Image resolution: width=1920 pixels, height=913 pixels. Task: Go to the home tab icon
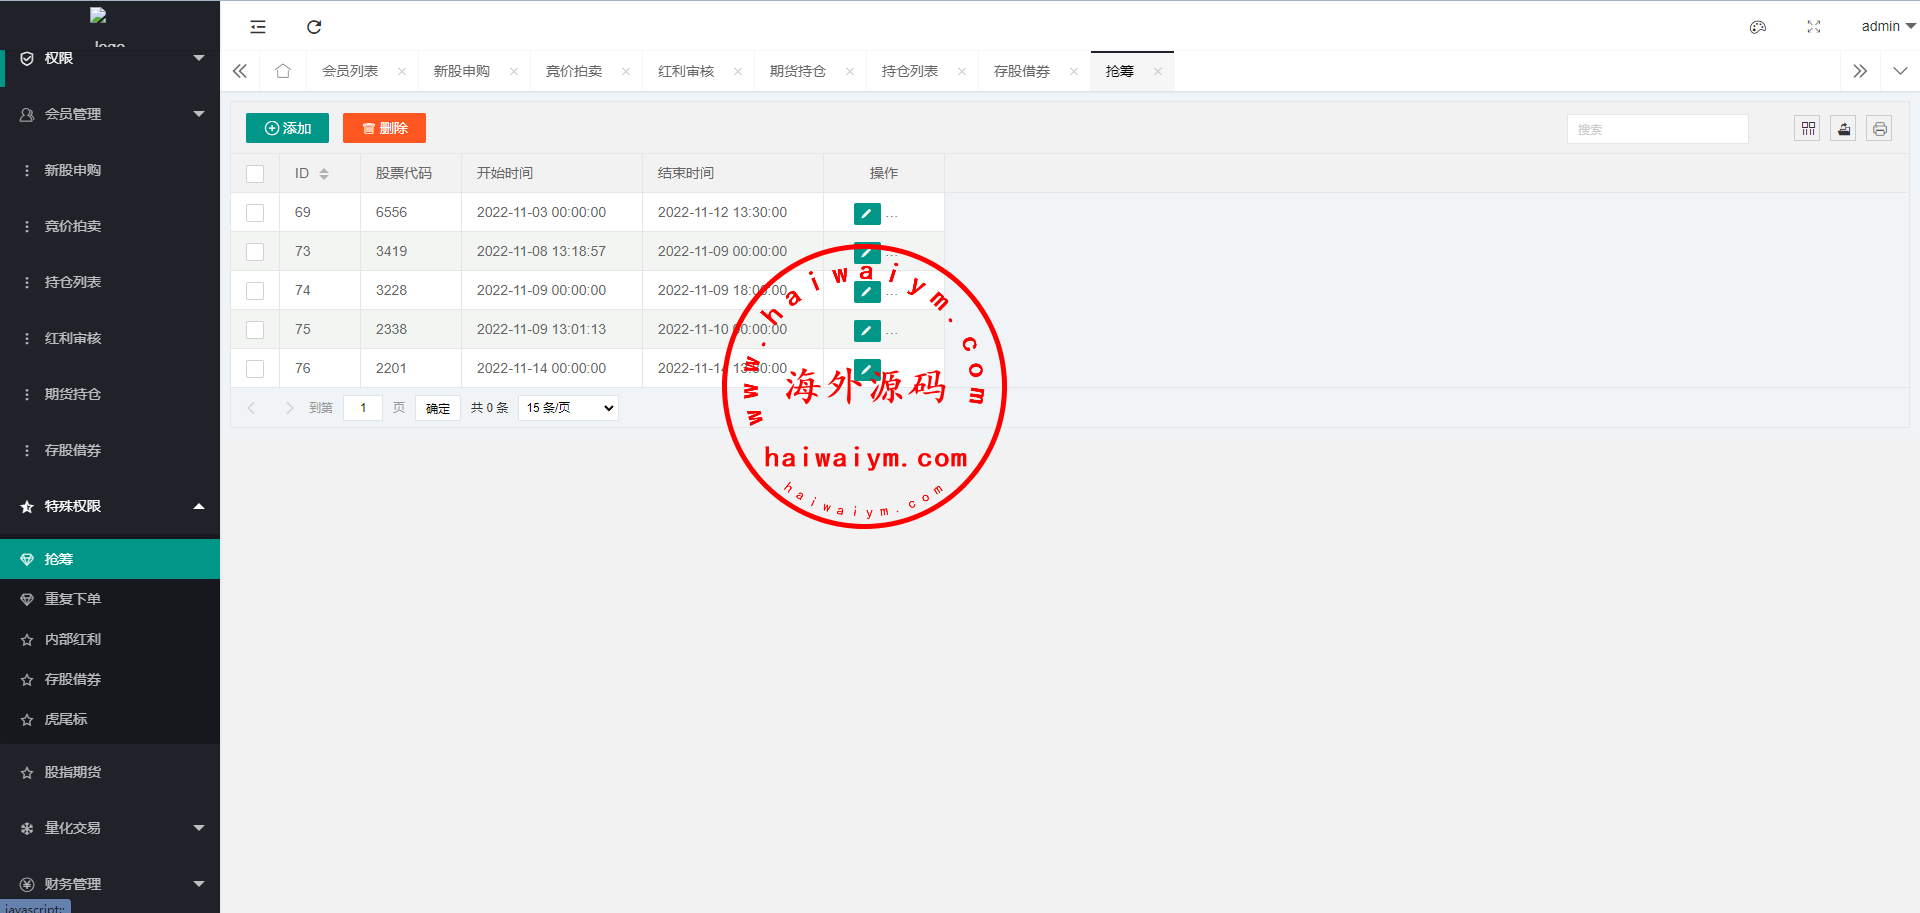coord(283,71)
